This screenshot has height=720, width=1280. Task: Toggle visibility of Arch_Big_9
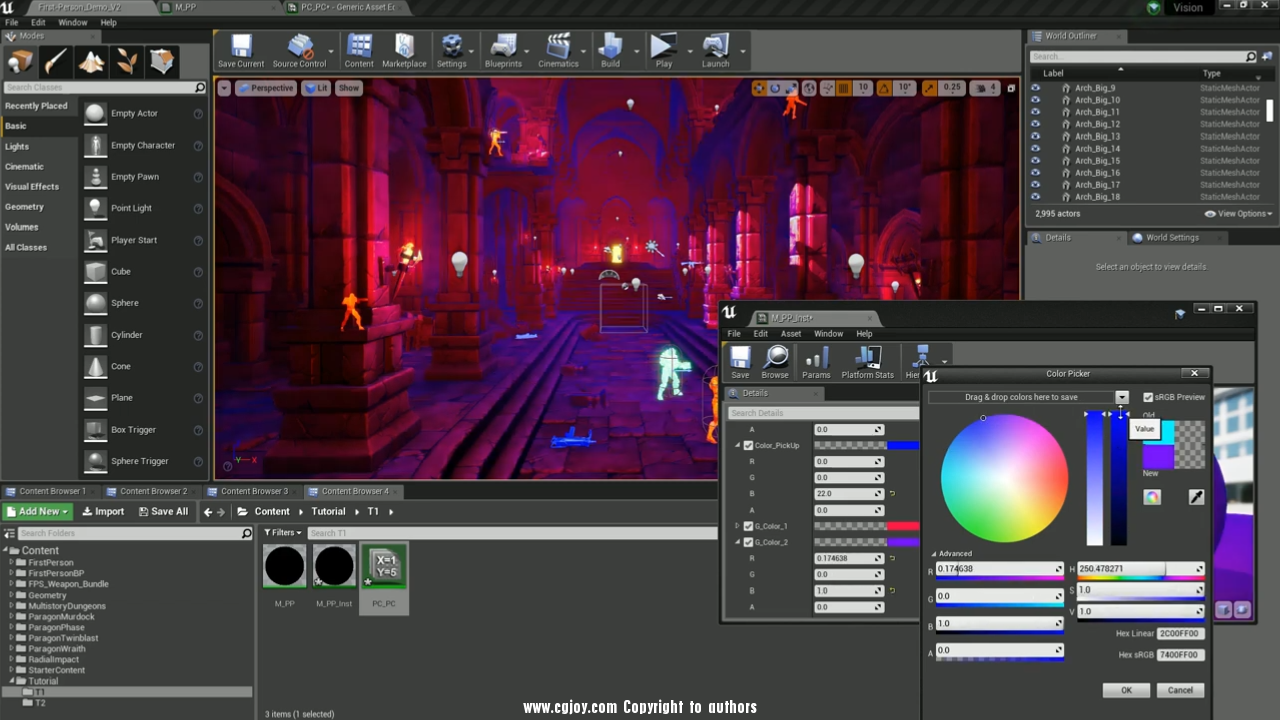(1036, 88)
